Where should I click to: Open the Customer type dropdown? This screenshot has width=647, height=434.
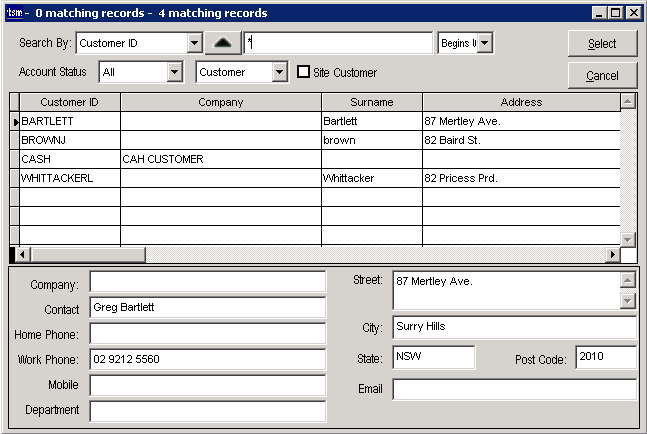(x=280, y=72)
